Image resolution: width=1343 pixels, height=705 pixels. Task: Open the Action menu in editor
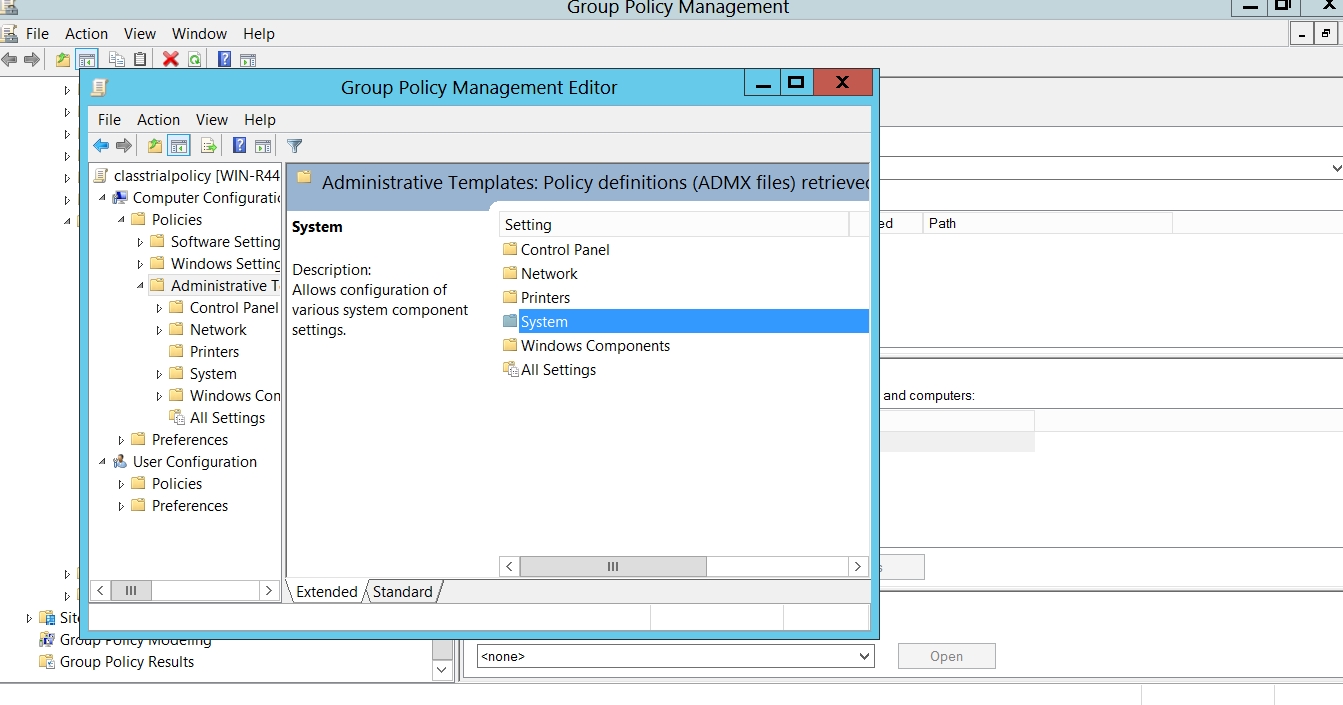click(158, 119)
